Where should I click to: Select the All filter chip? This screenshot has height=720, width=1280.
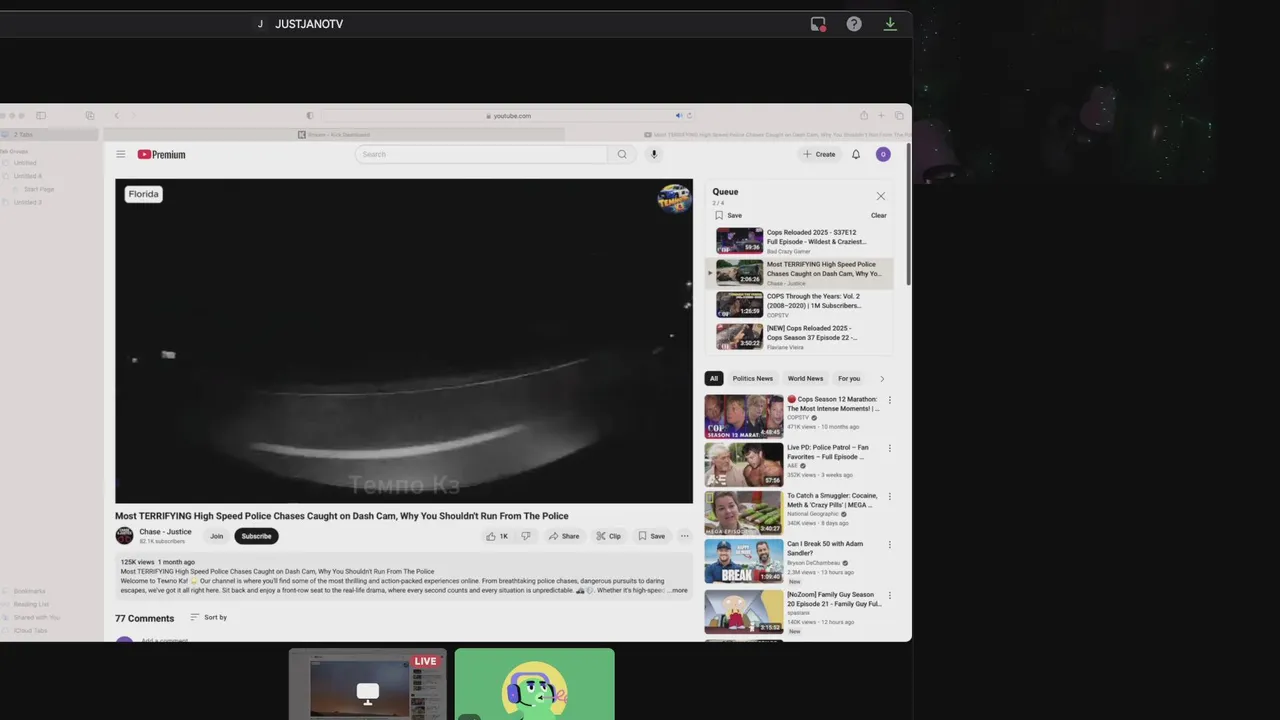pyautogui.click(x=714, y=379)
